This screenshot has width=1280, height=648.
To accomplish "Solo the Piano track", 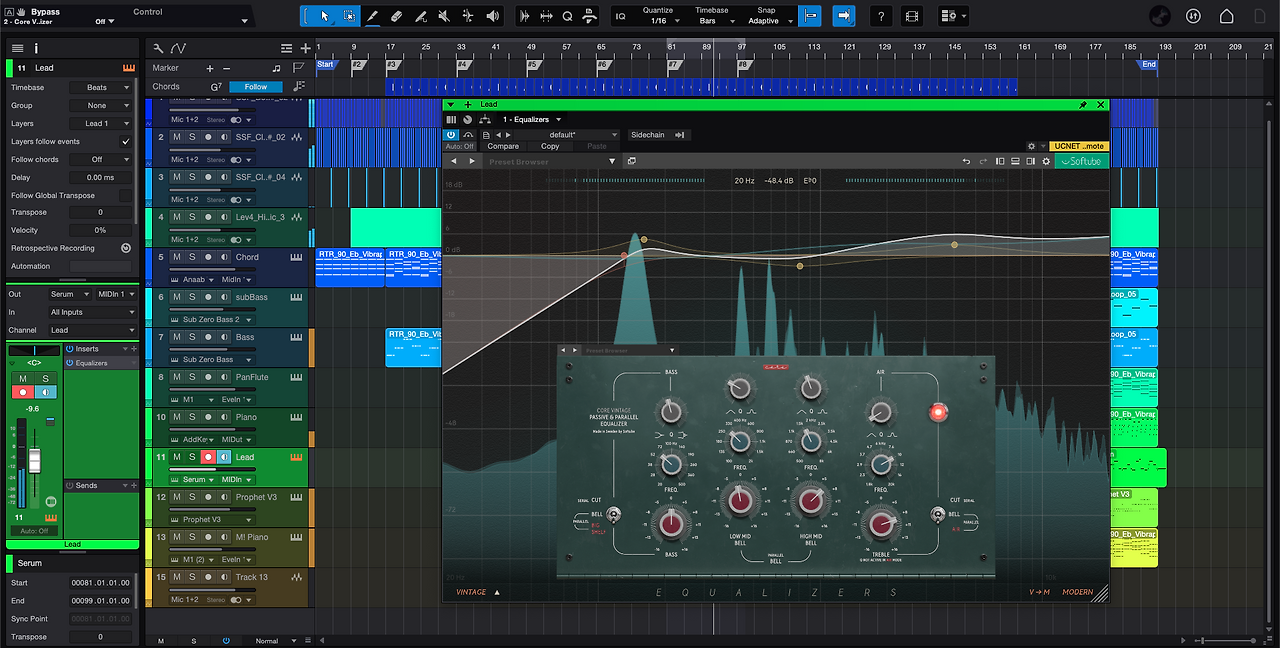I will point(192,417).
